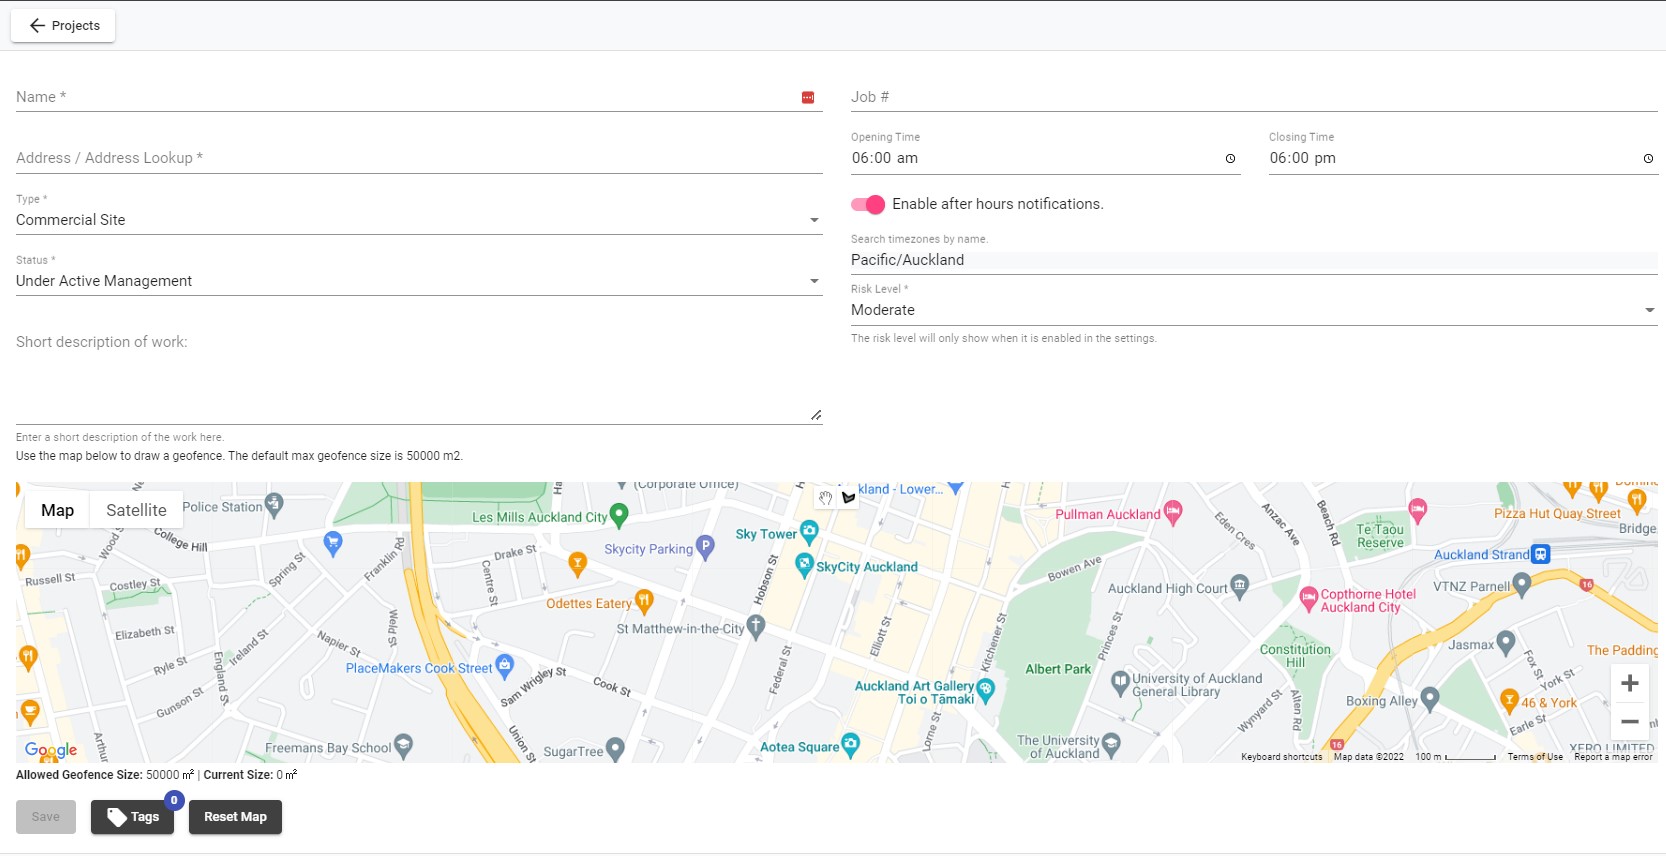
Task: Focus the Address Lookup field
Action: [x=419, y=158]
